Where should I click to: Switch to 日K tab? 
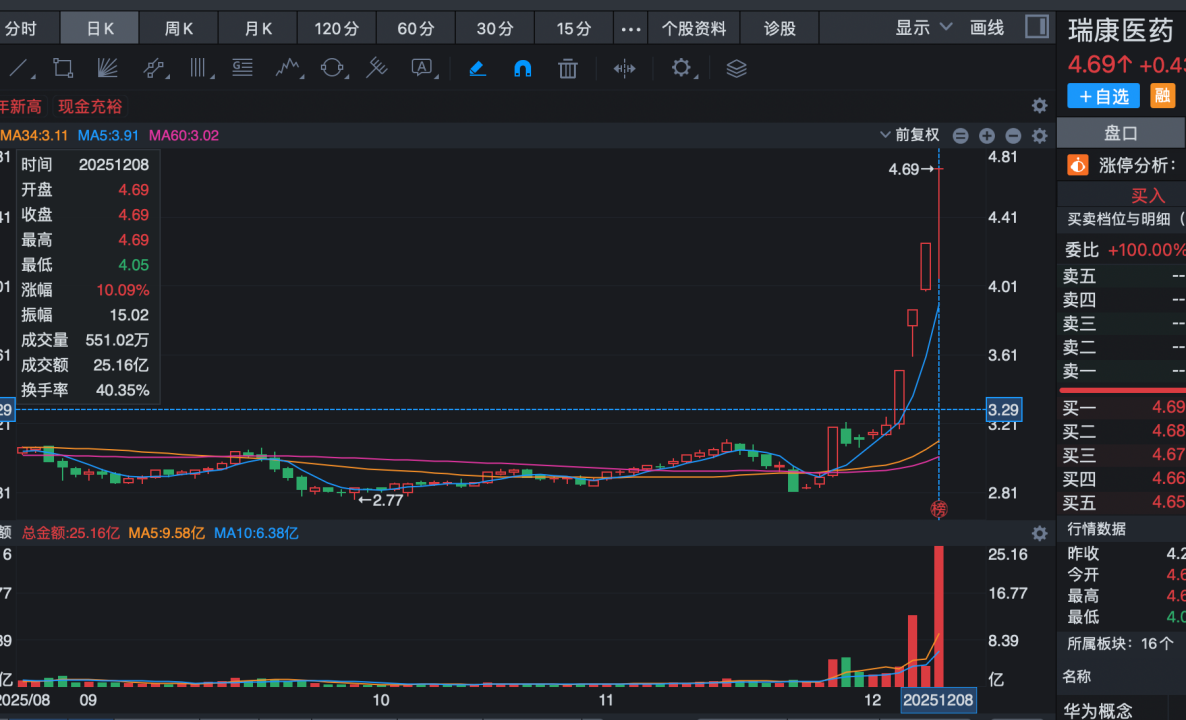(x=100, y=29)
